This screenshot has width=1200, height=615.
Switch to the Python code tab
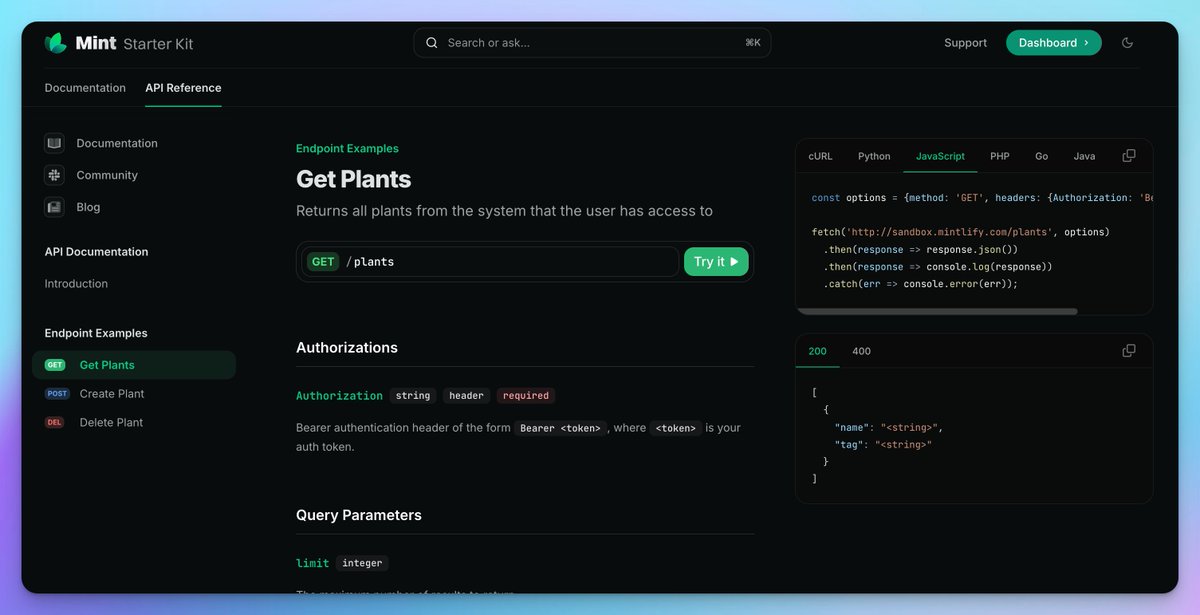point(874,156)
